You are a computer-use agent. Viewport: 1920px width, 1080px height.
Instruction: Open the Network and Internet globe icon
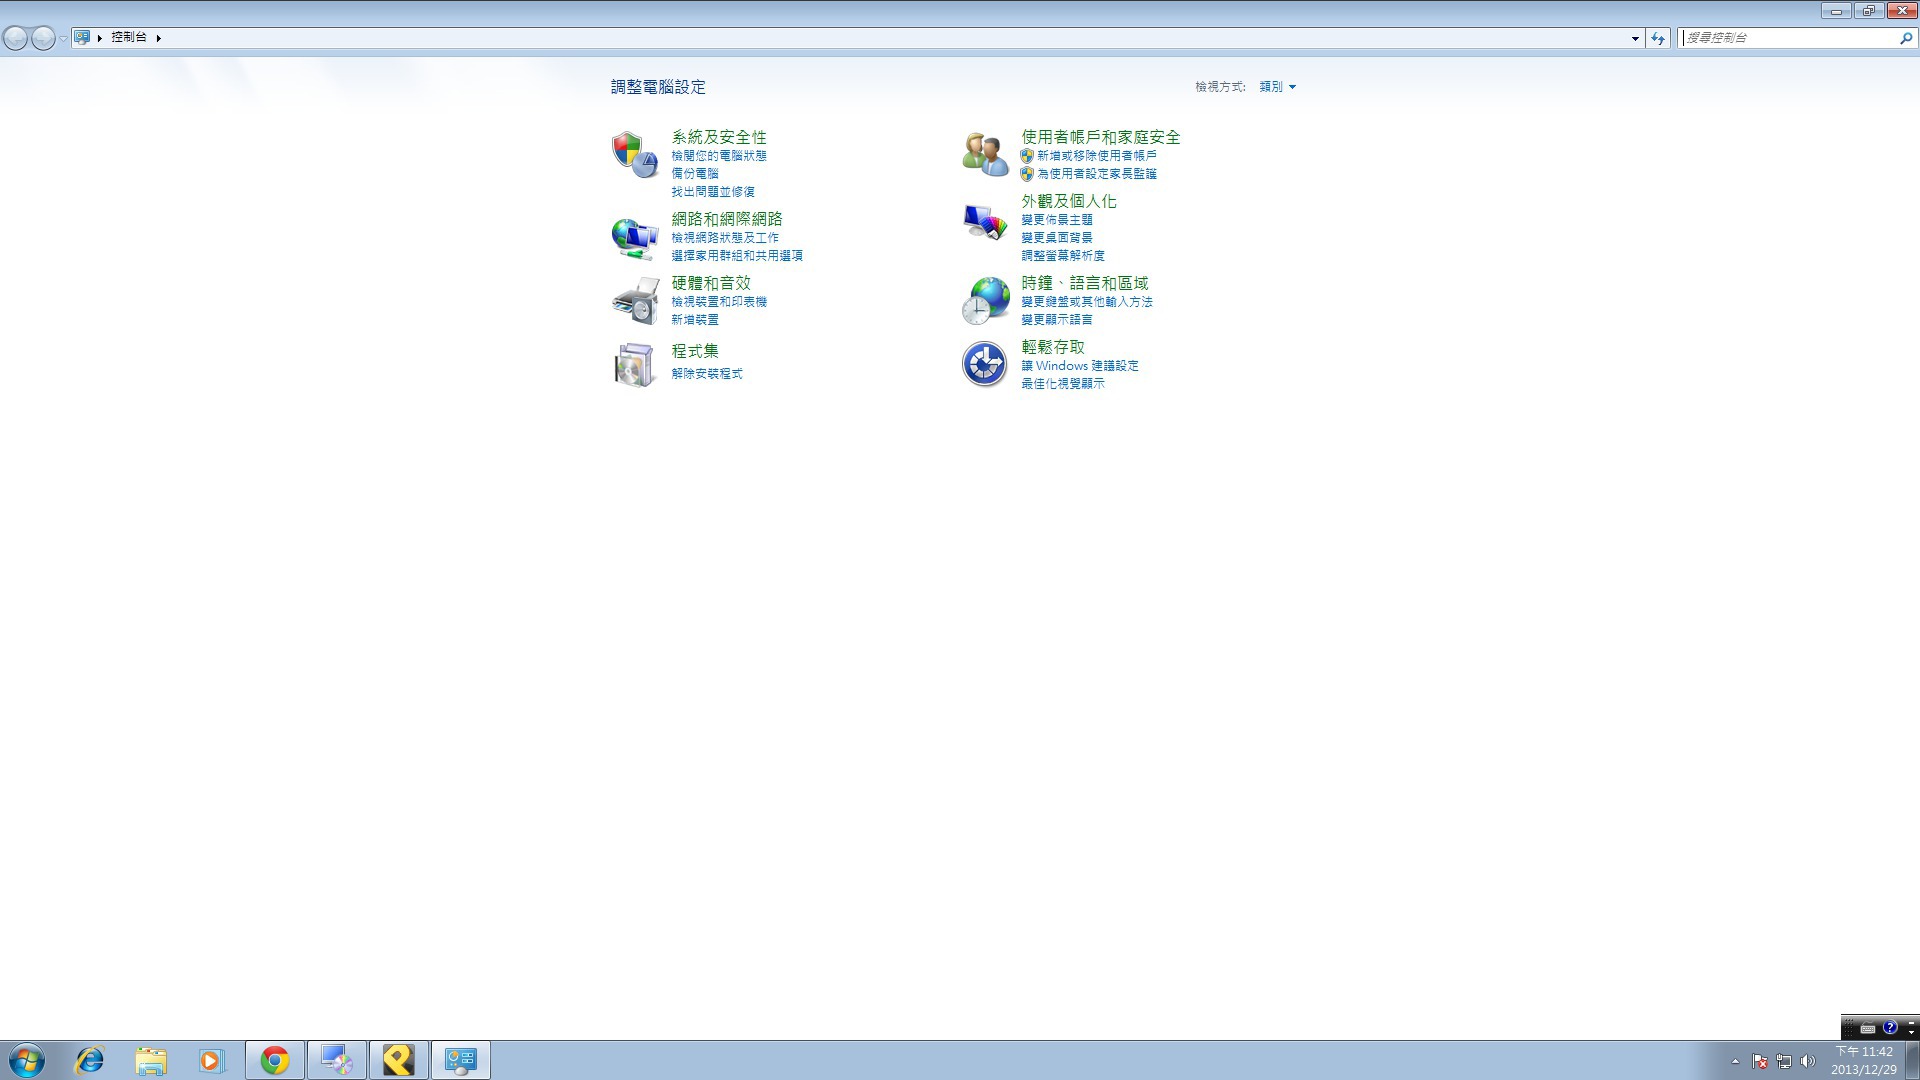(x=634, y=238)
